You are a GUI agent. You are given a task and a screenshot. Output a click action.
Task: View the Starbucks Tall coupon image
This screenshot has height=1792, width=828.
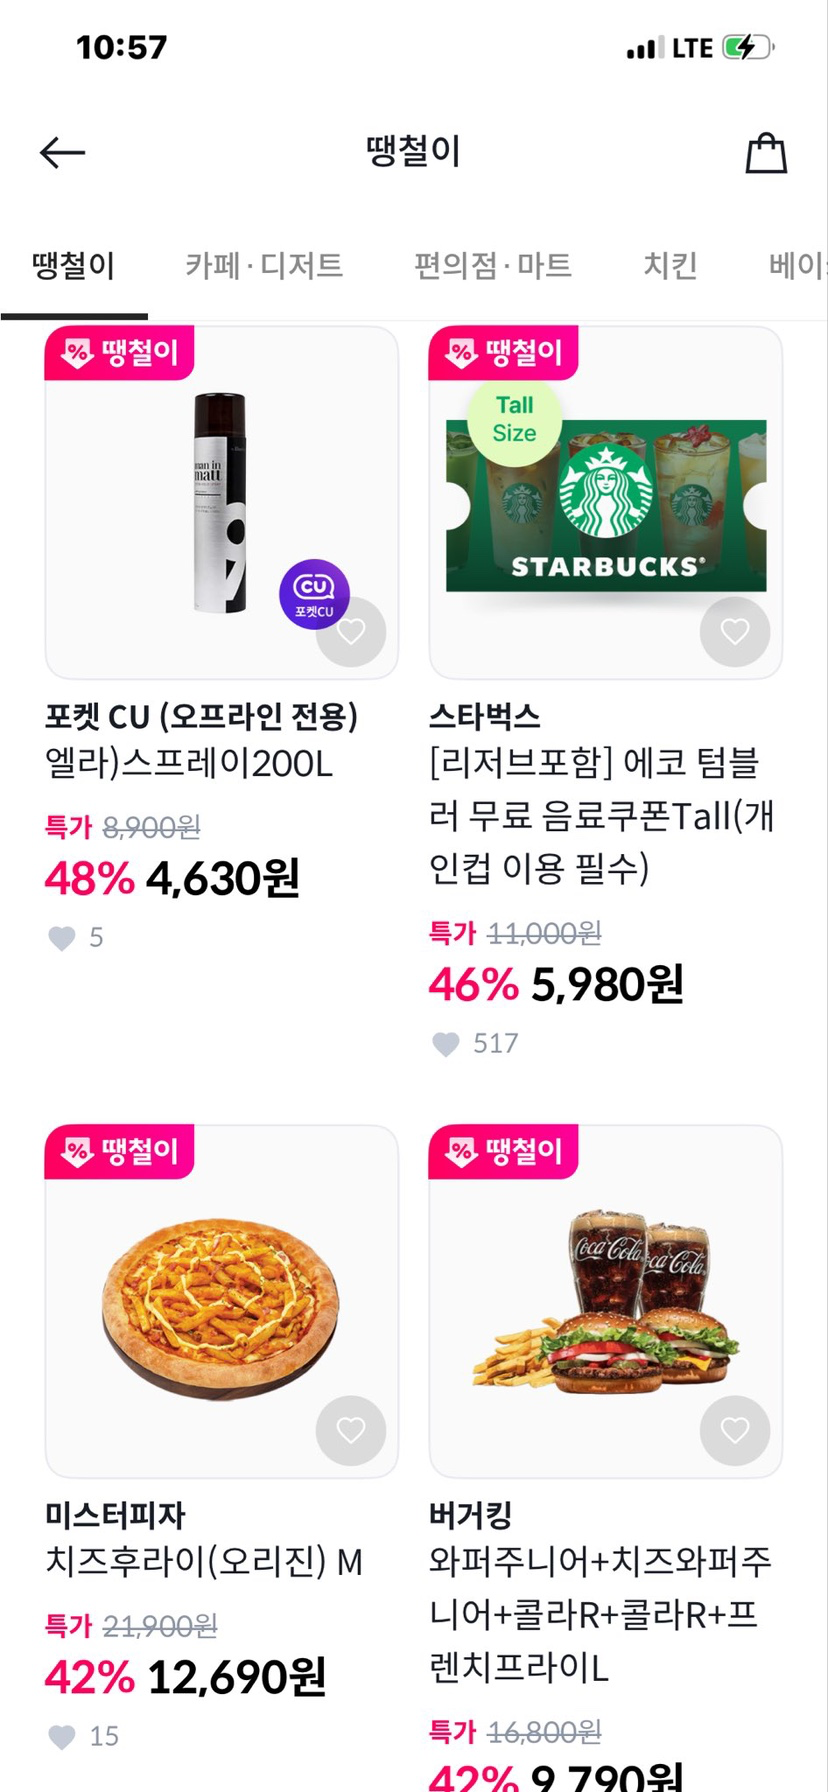click(605, 505)
